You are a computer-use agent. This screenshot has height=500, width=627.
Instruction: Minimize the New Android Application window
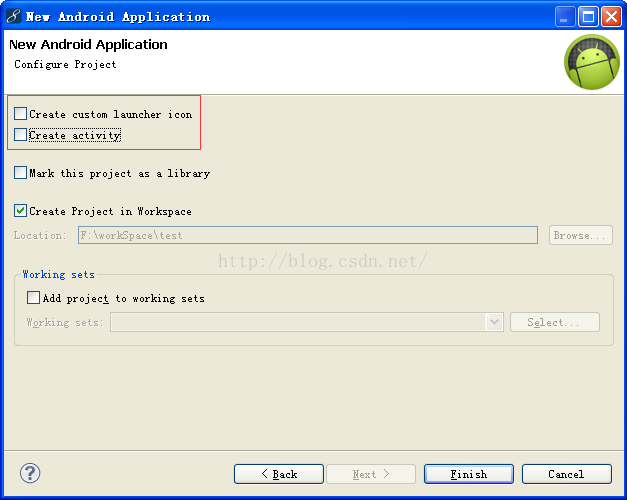565,17
